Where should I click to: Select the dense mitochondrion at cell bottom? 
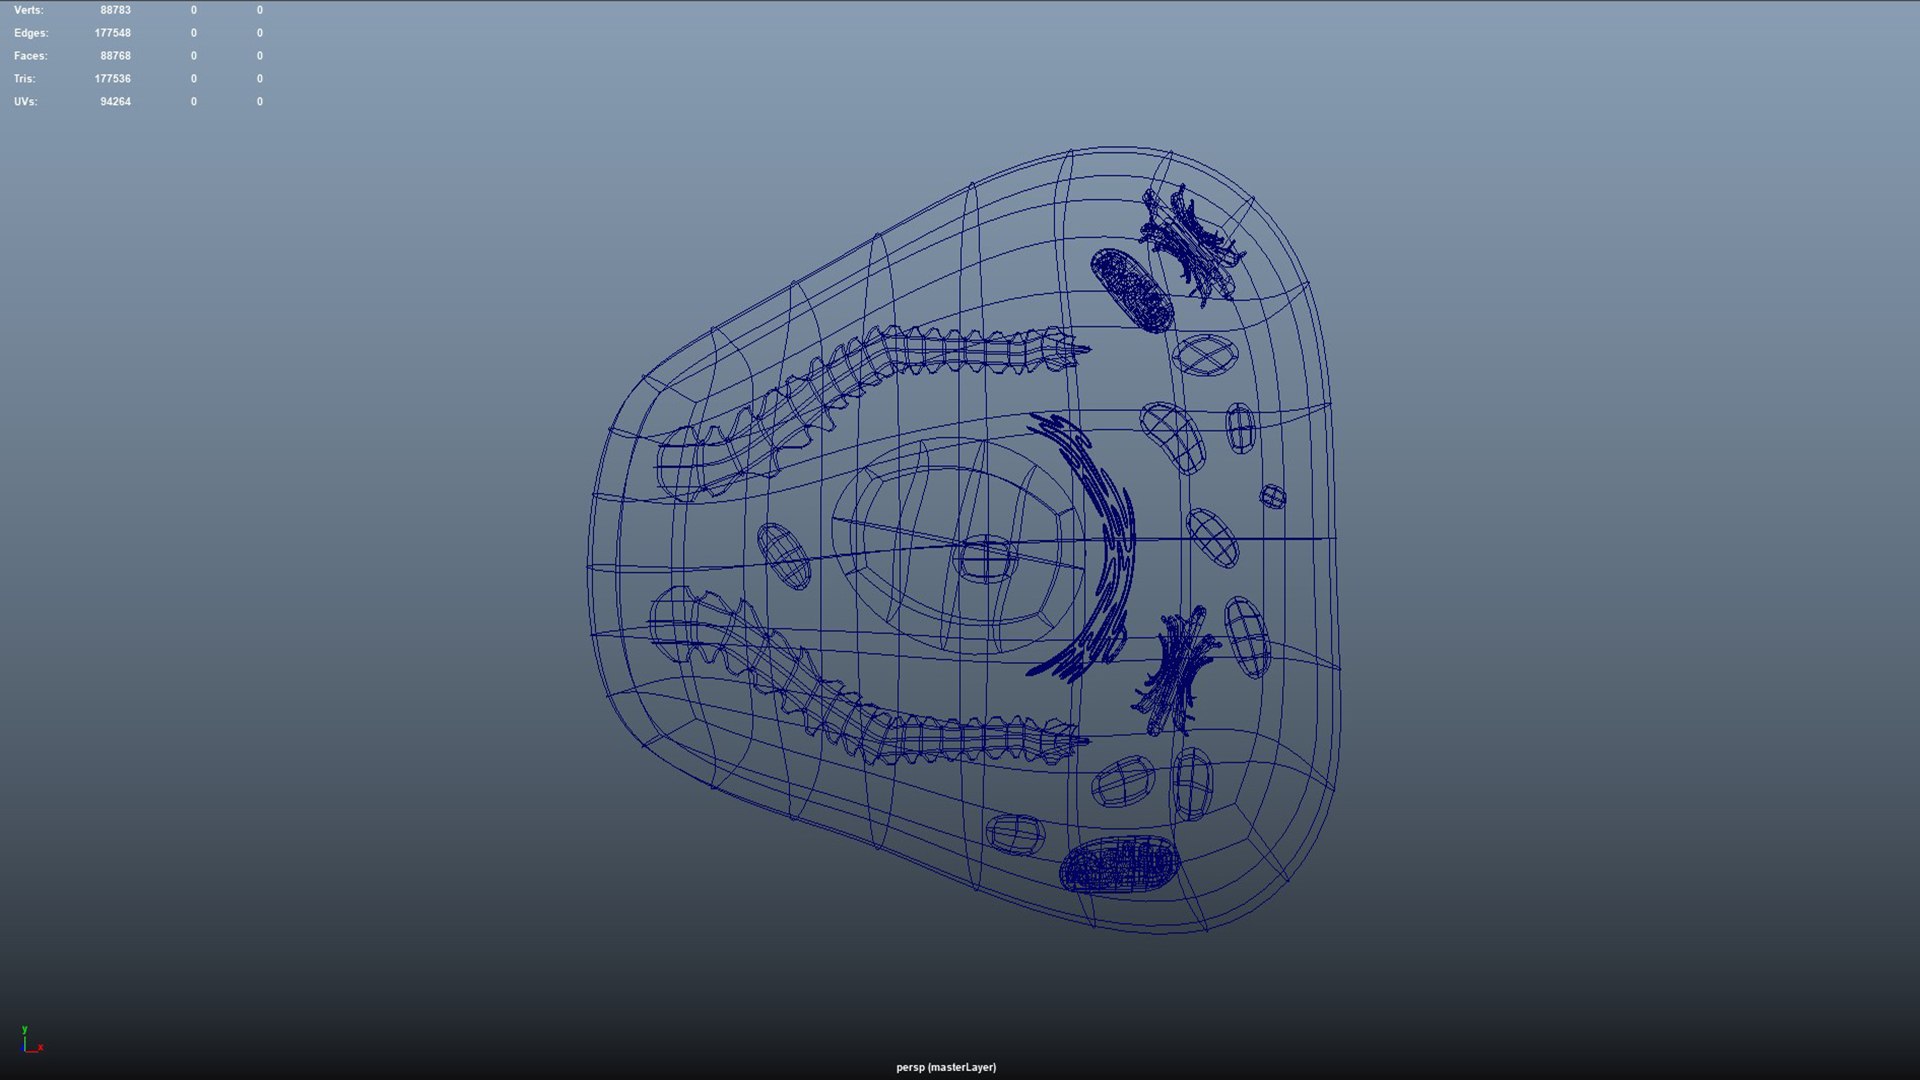[1119, 864]
